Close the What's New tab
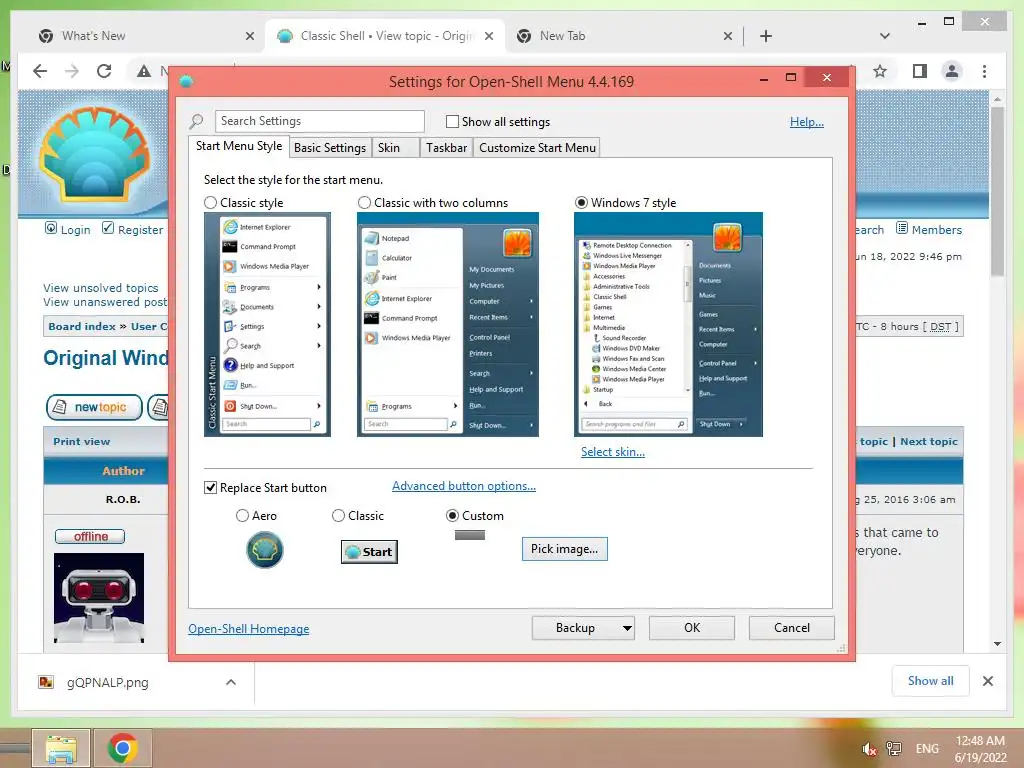Screen dimensions: 1024x768 point(249,37)
